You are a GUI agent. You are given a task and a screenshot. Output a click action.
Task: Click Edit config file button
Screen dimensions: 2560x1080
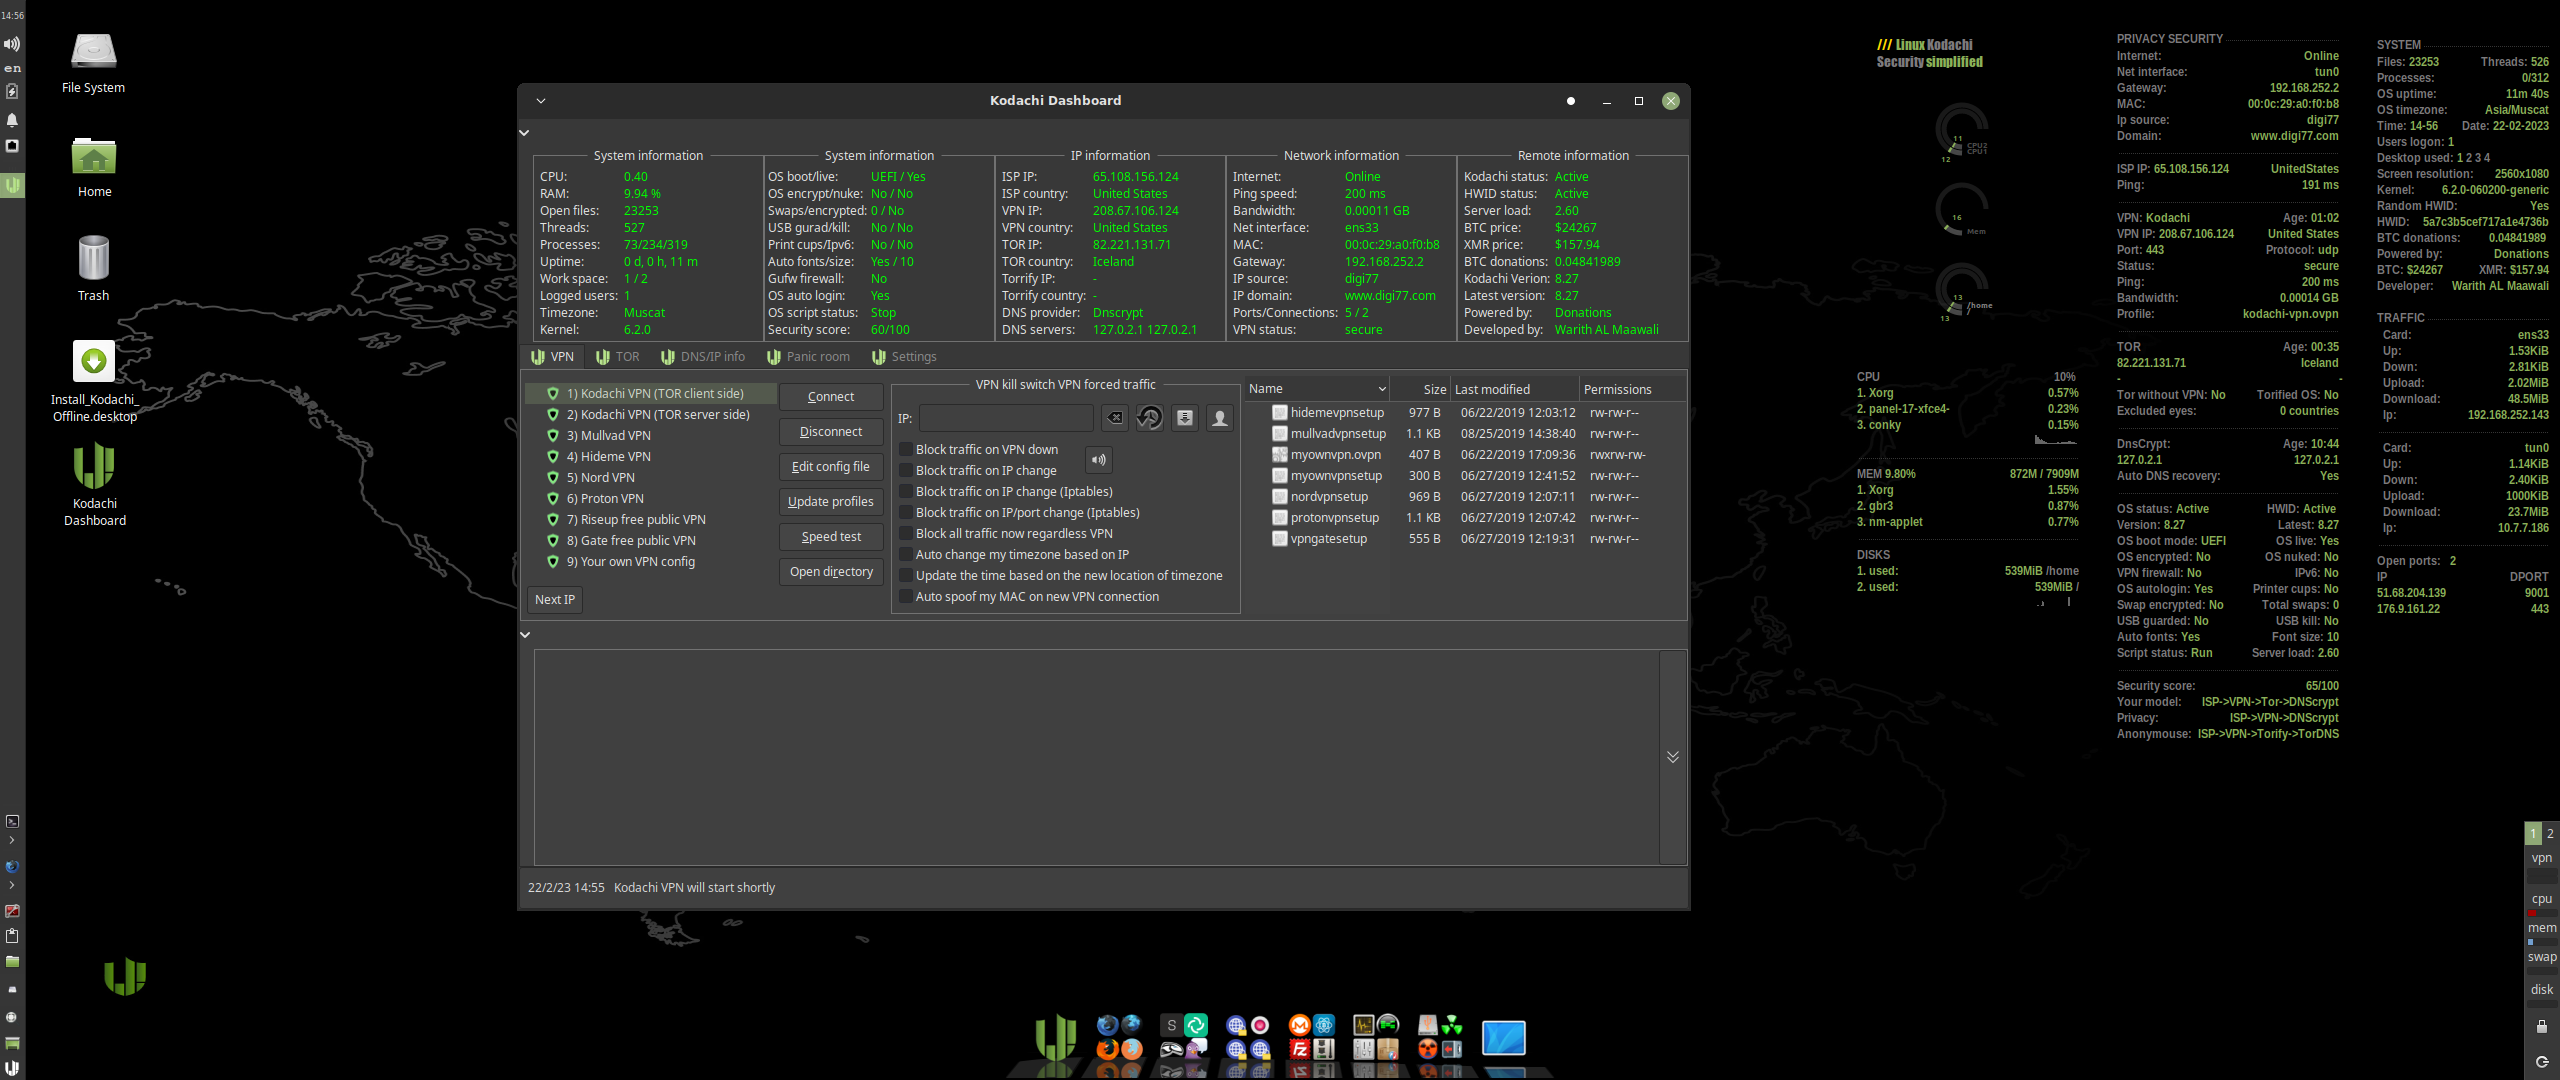tap(831, 467)
